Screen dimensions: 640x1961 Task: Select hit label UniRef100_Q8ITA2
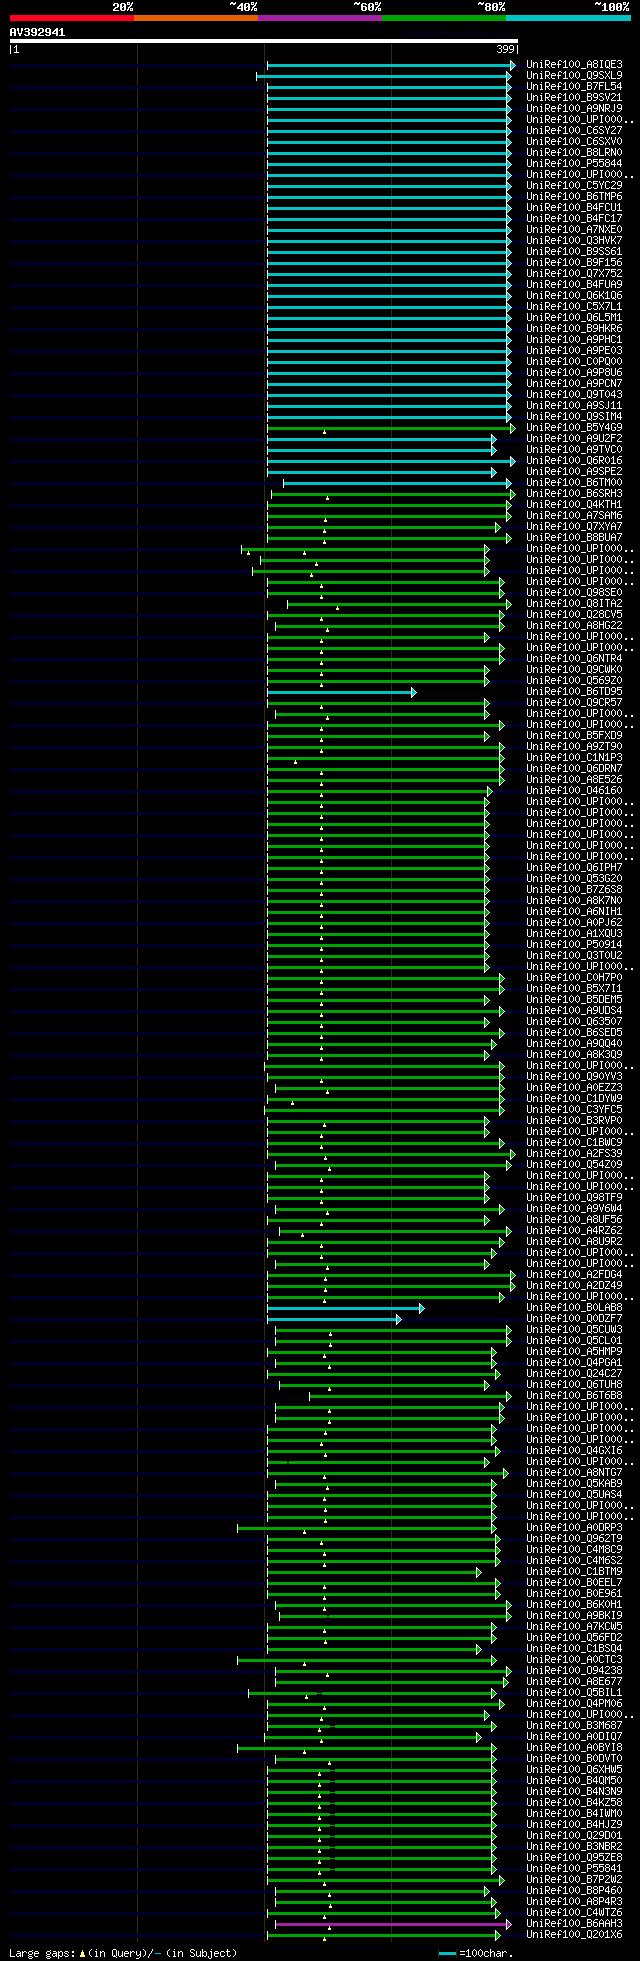point(574,604)
